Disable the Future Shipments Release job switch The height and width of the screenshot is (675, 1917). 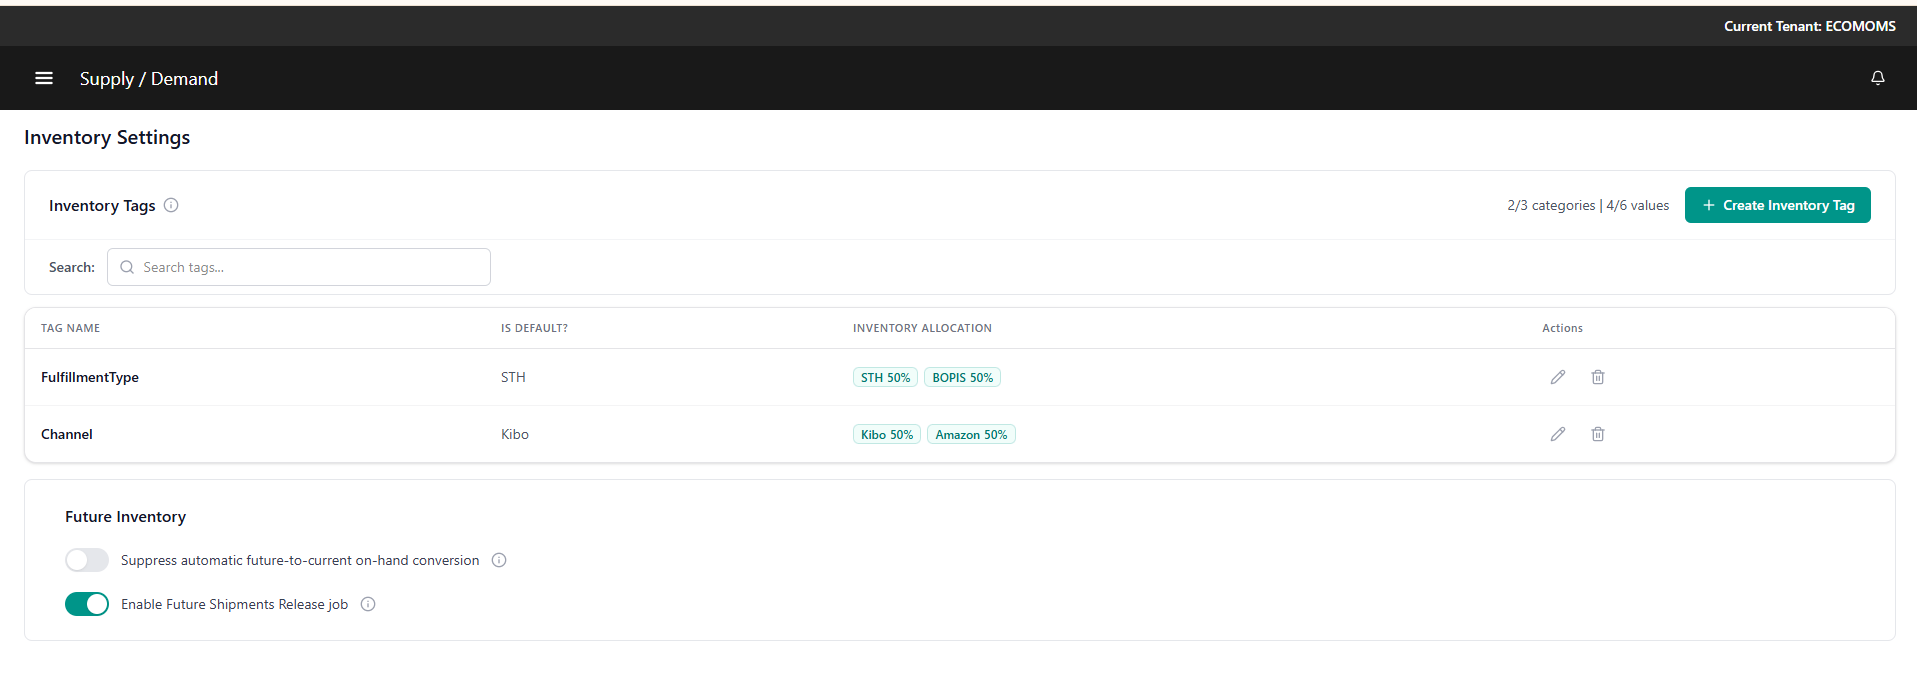tap(87, 604)
